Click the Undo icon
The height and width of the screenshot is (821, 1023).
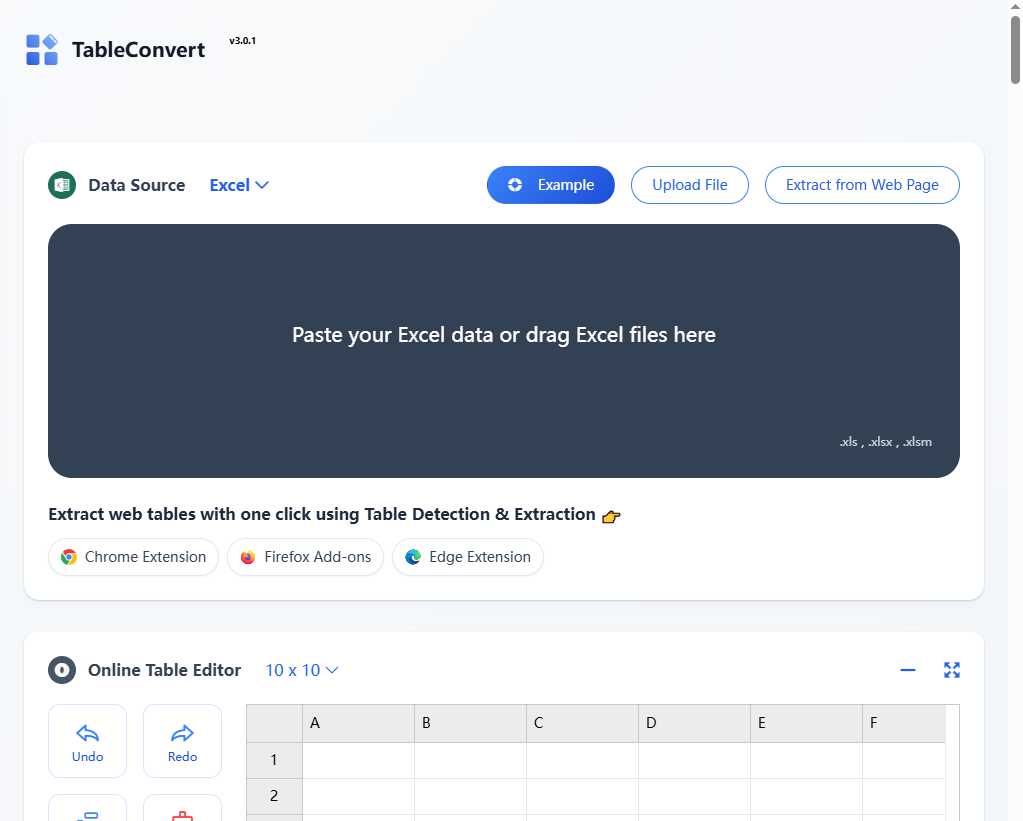point(87,733)
